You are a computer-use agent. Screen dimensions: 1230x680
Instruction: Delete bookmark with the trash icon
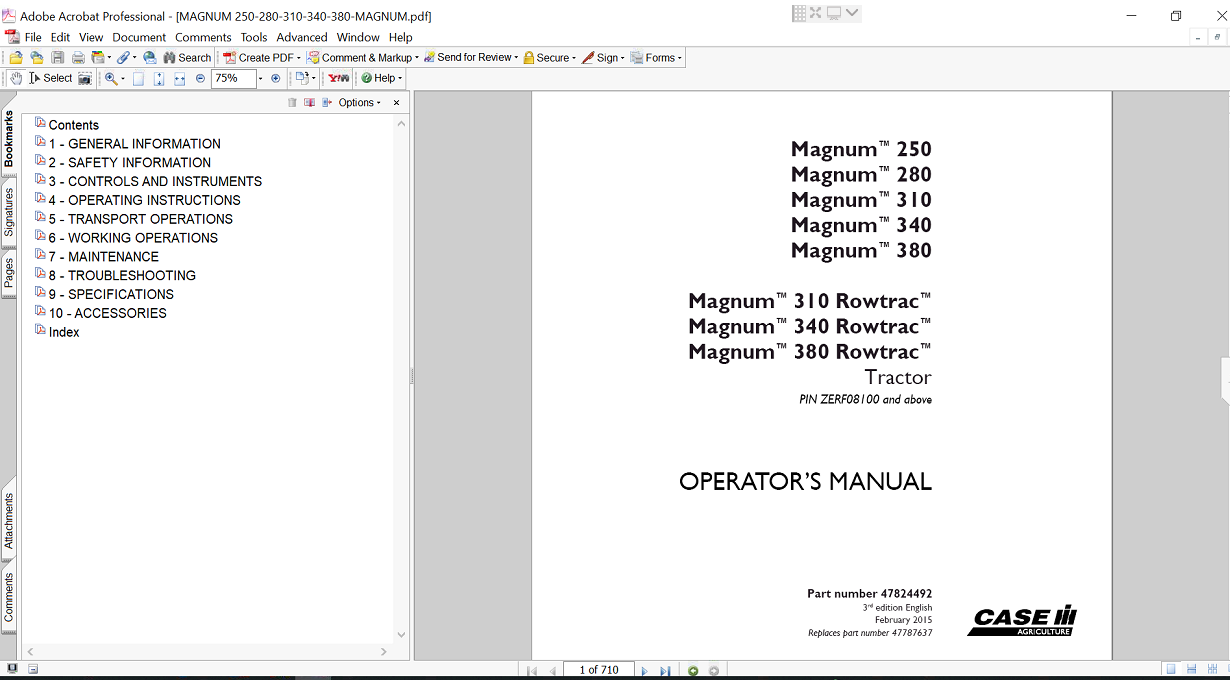click(292, 103)
